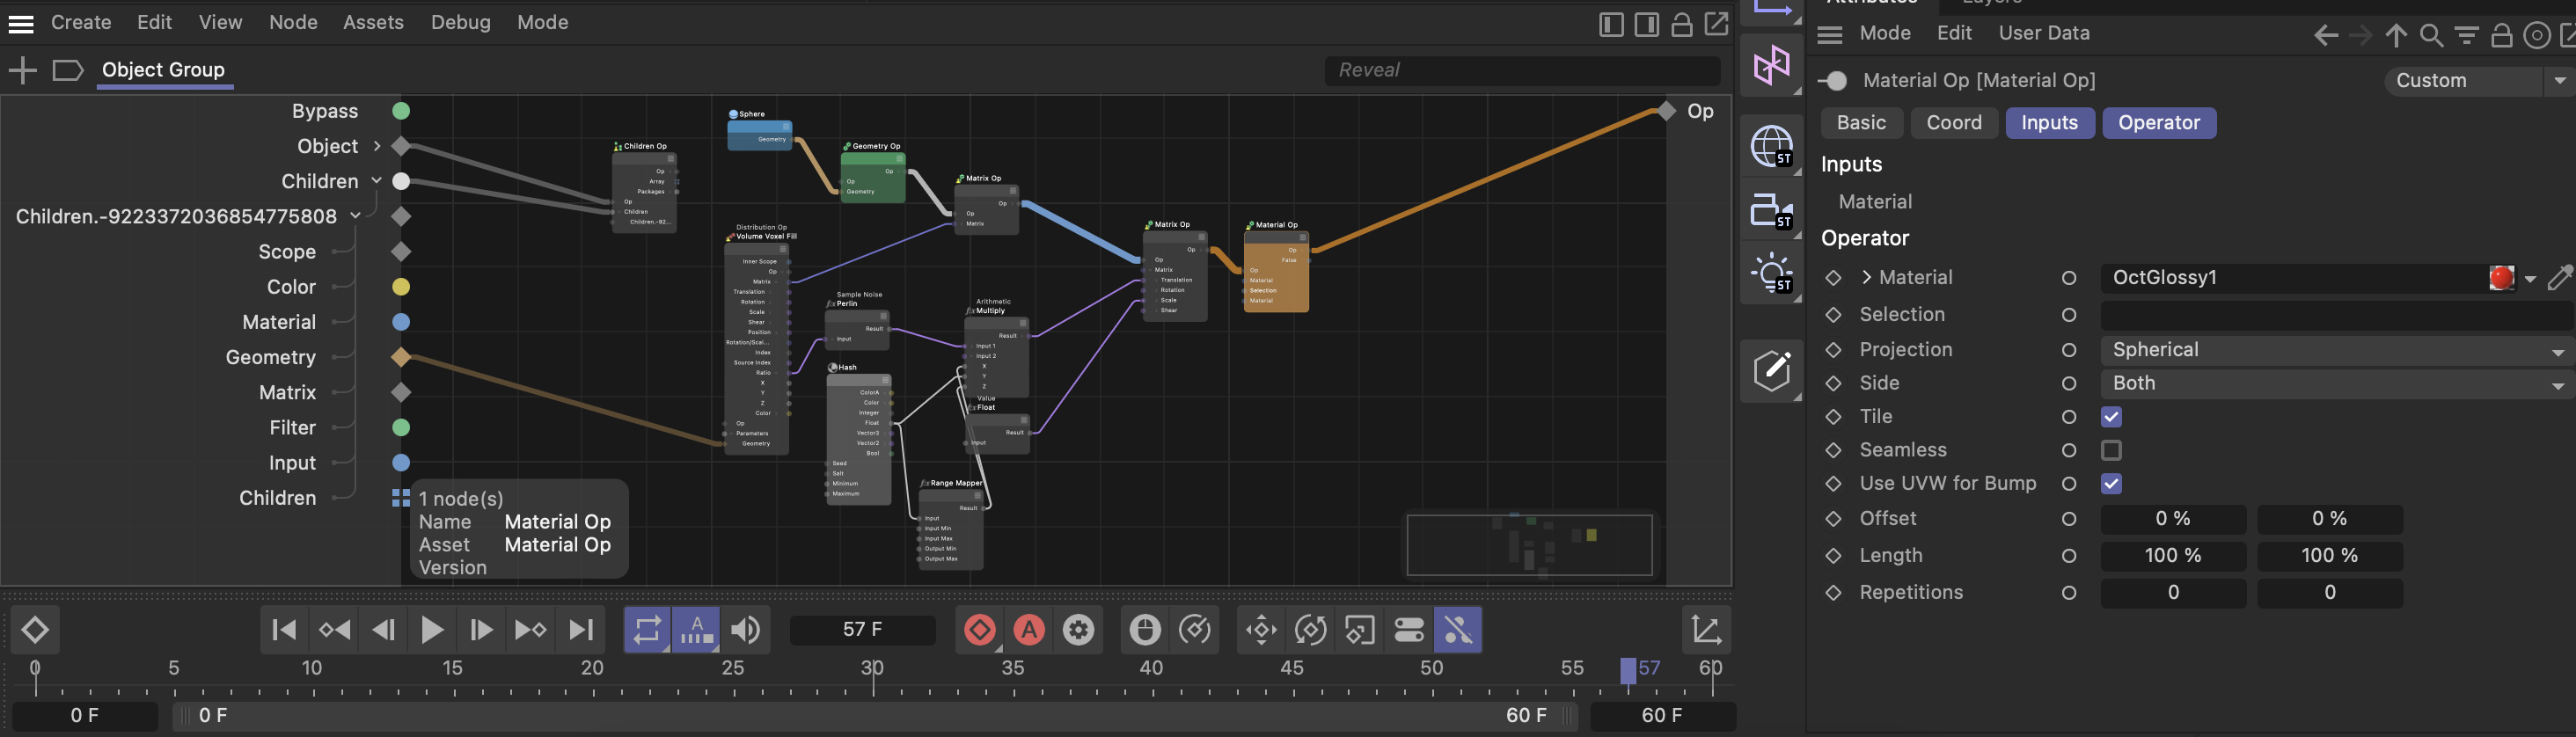Click the node editor lock icon
Screen dimensions: 2576x737
(x=1681, y=24)
